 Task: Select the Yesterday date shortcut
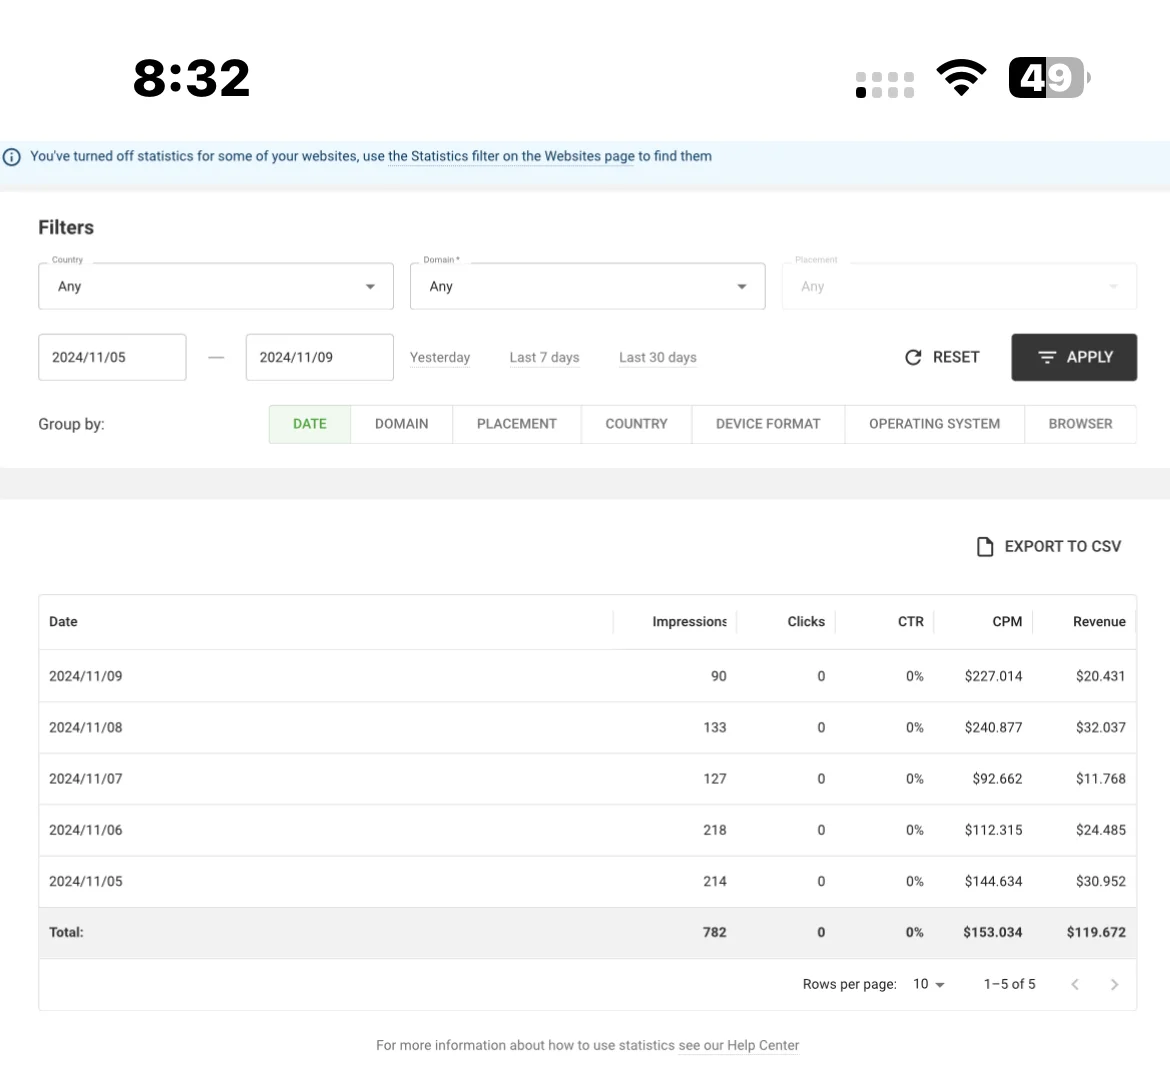[439, 357]
